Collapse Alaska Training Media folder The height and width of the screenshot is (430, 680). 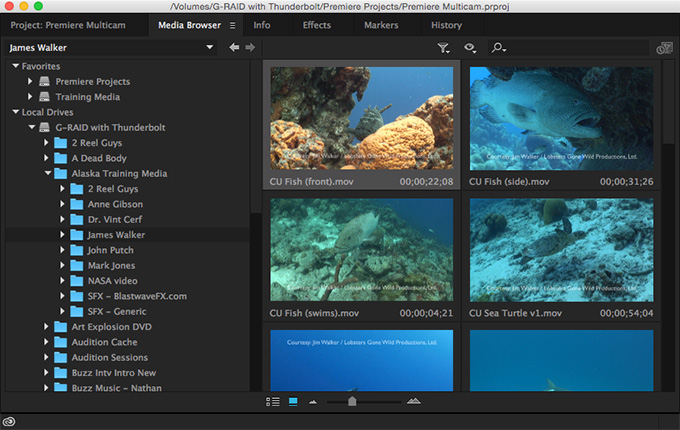[x=48, y=173]
